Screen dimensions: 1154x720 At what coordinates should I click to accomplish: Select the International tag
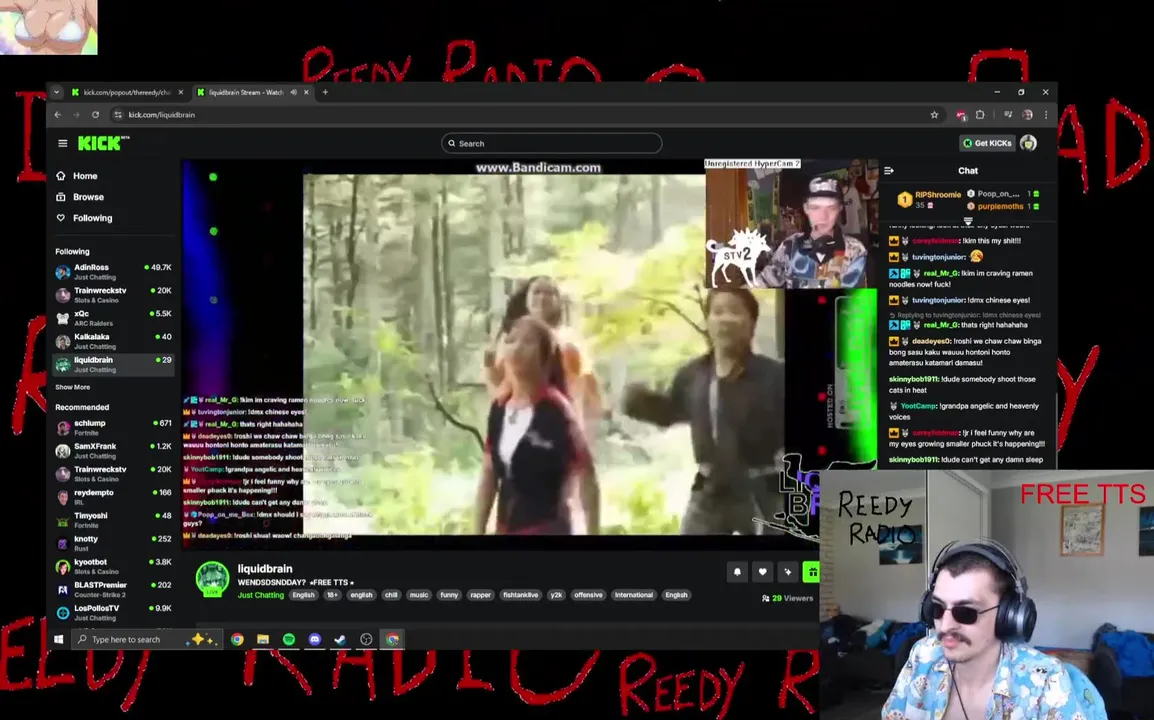(x=634, y=595)
